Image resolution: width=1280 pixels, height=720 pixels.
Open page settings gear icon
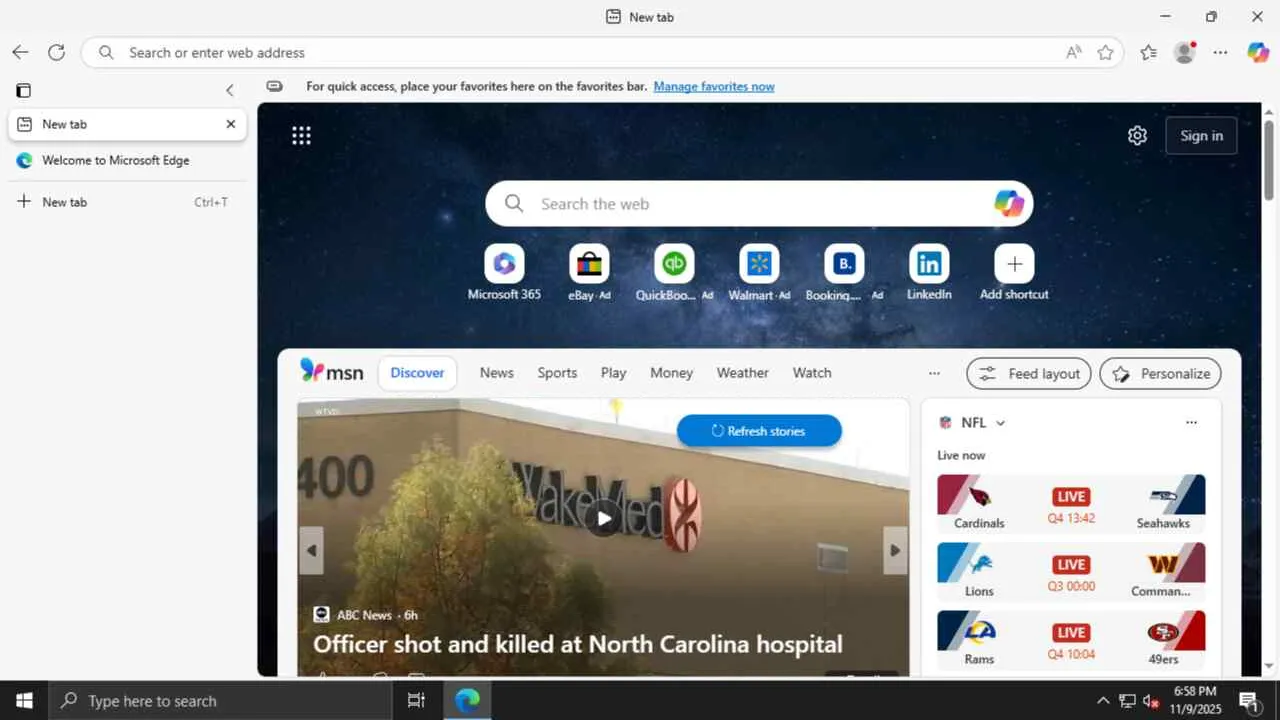[1137, 135]
